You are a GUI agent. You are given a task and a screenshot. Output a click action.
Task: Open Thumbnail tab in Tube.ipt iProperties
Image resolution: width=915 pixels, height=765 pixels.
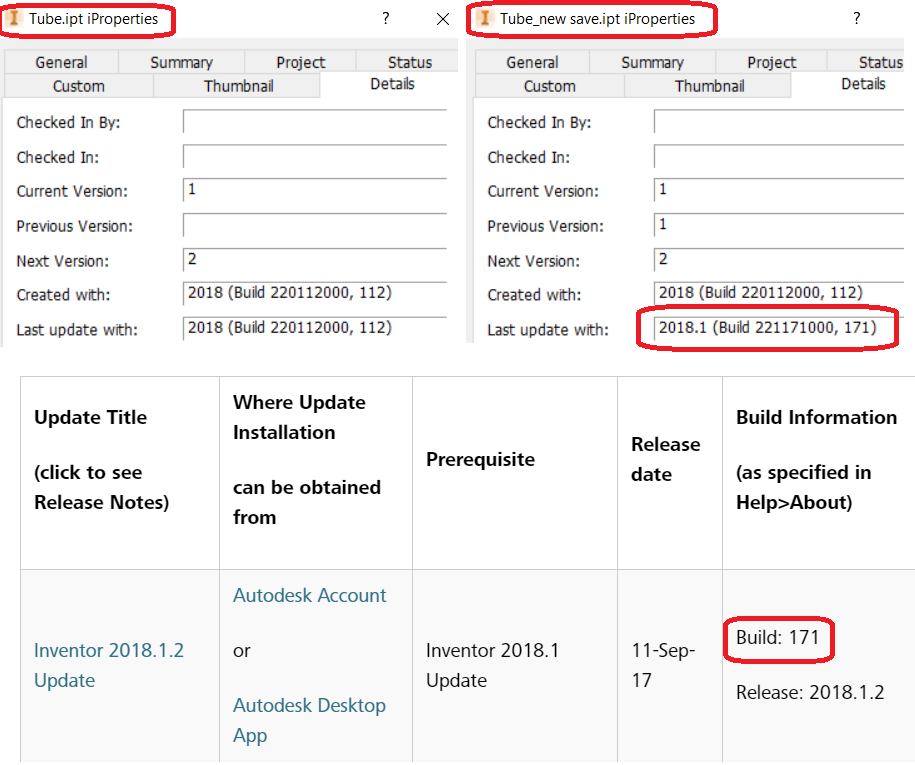239,86
